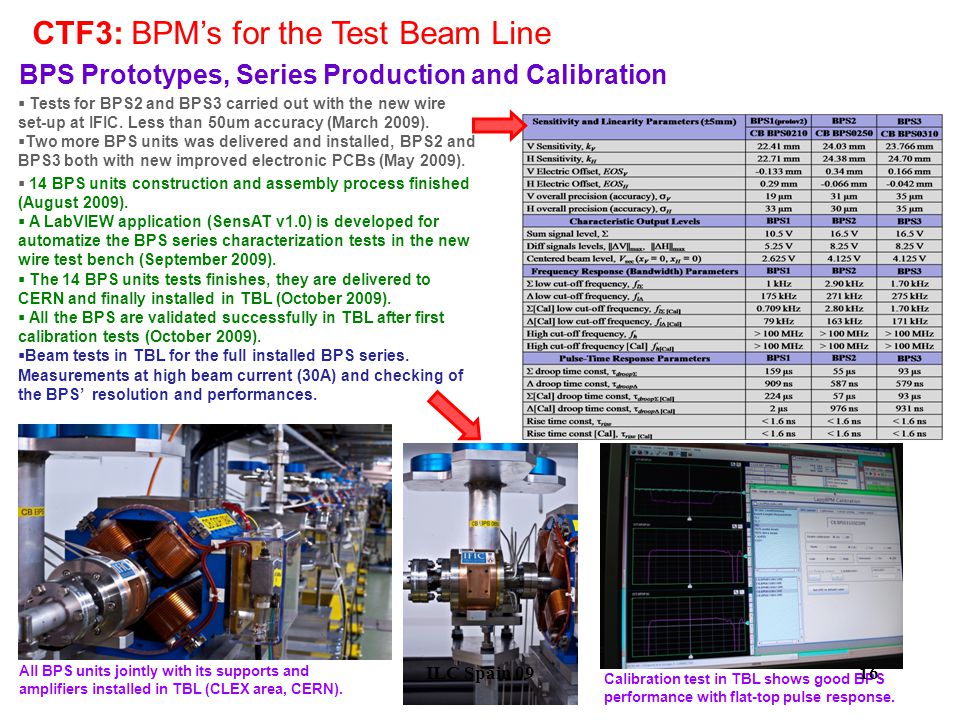Select the "Rise time const [Cal]" row label

click(589, 433)
